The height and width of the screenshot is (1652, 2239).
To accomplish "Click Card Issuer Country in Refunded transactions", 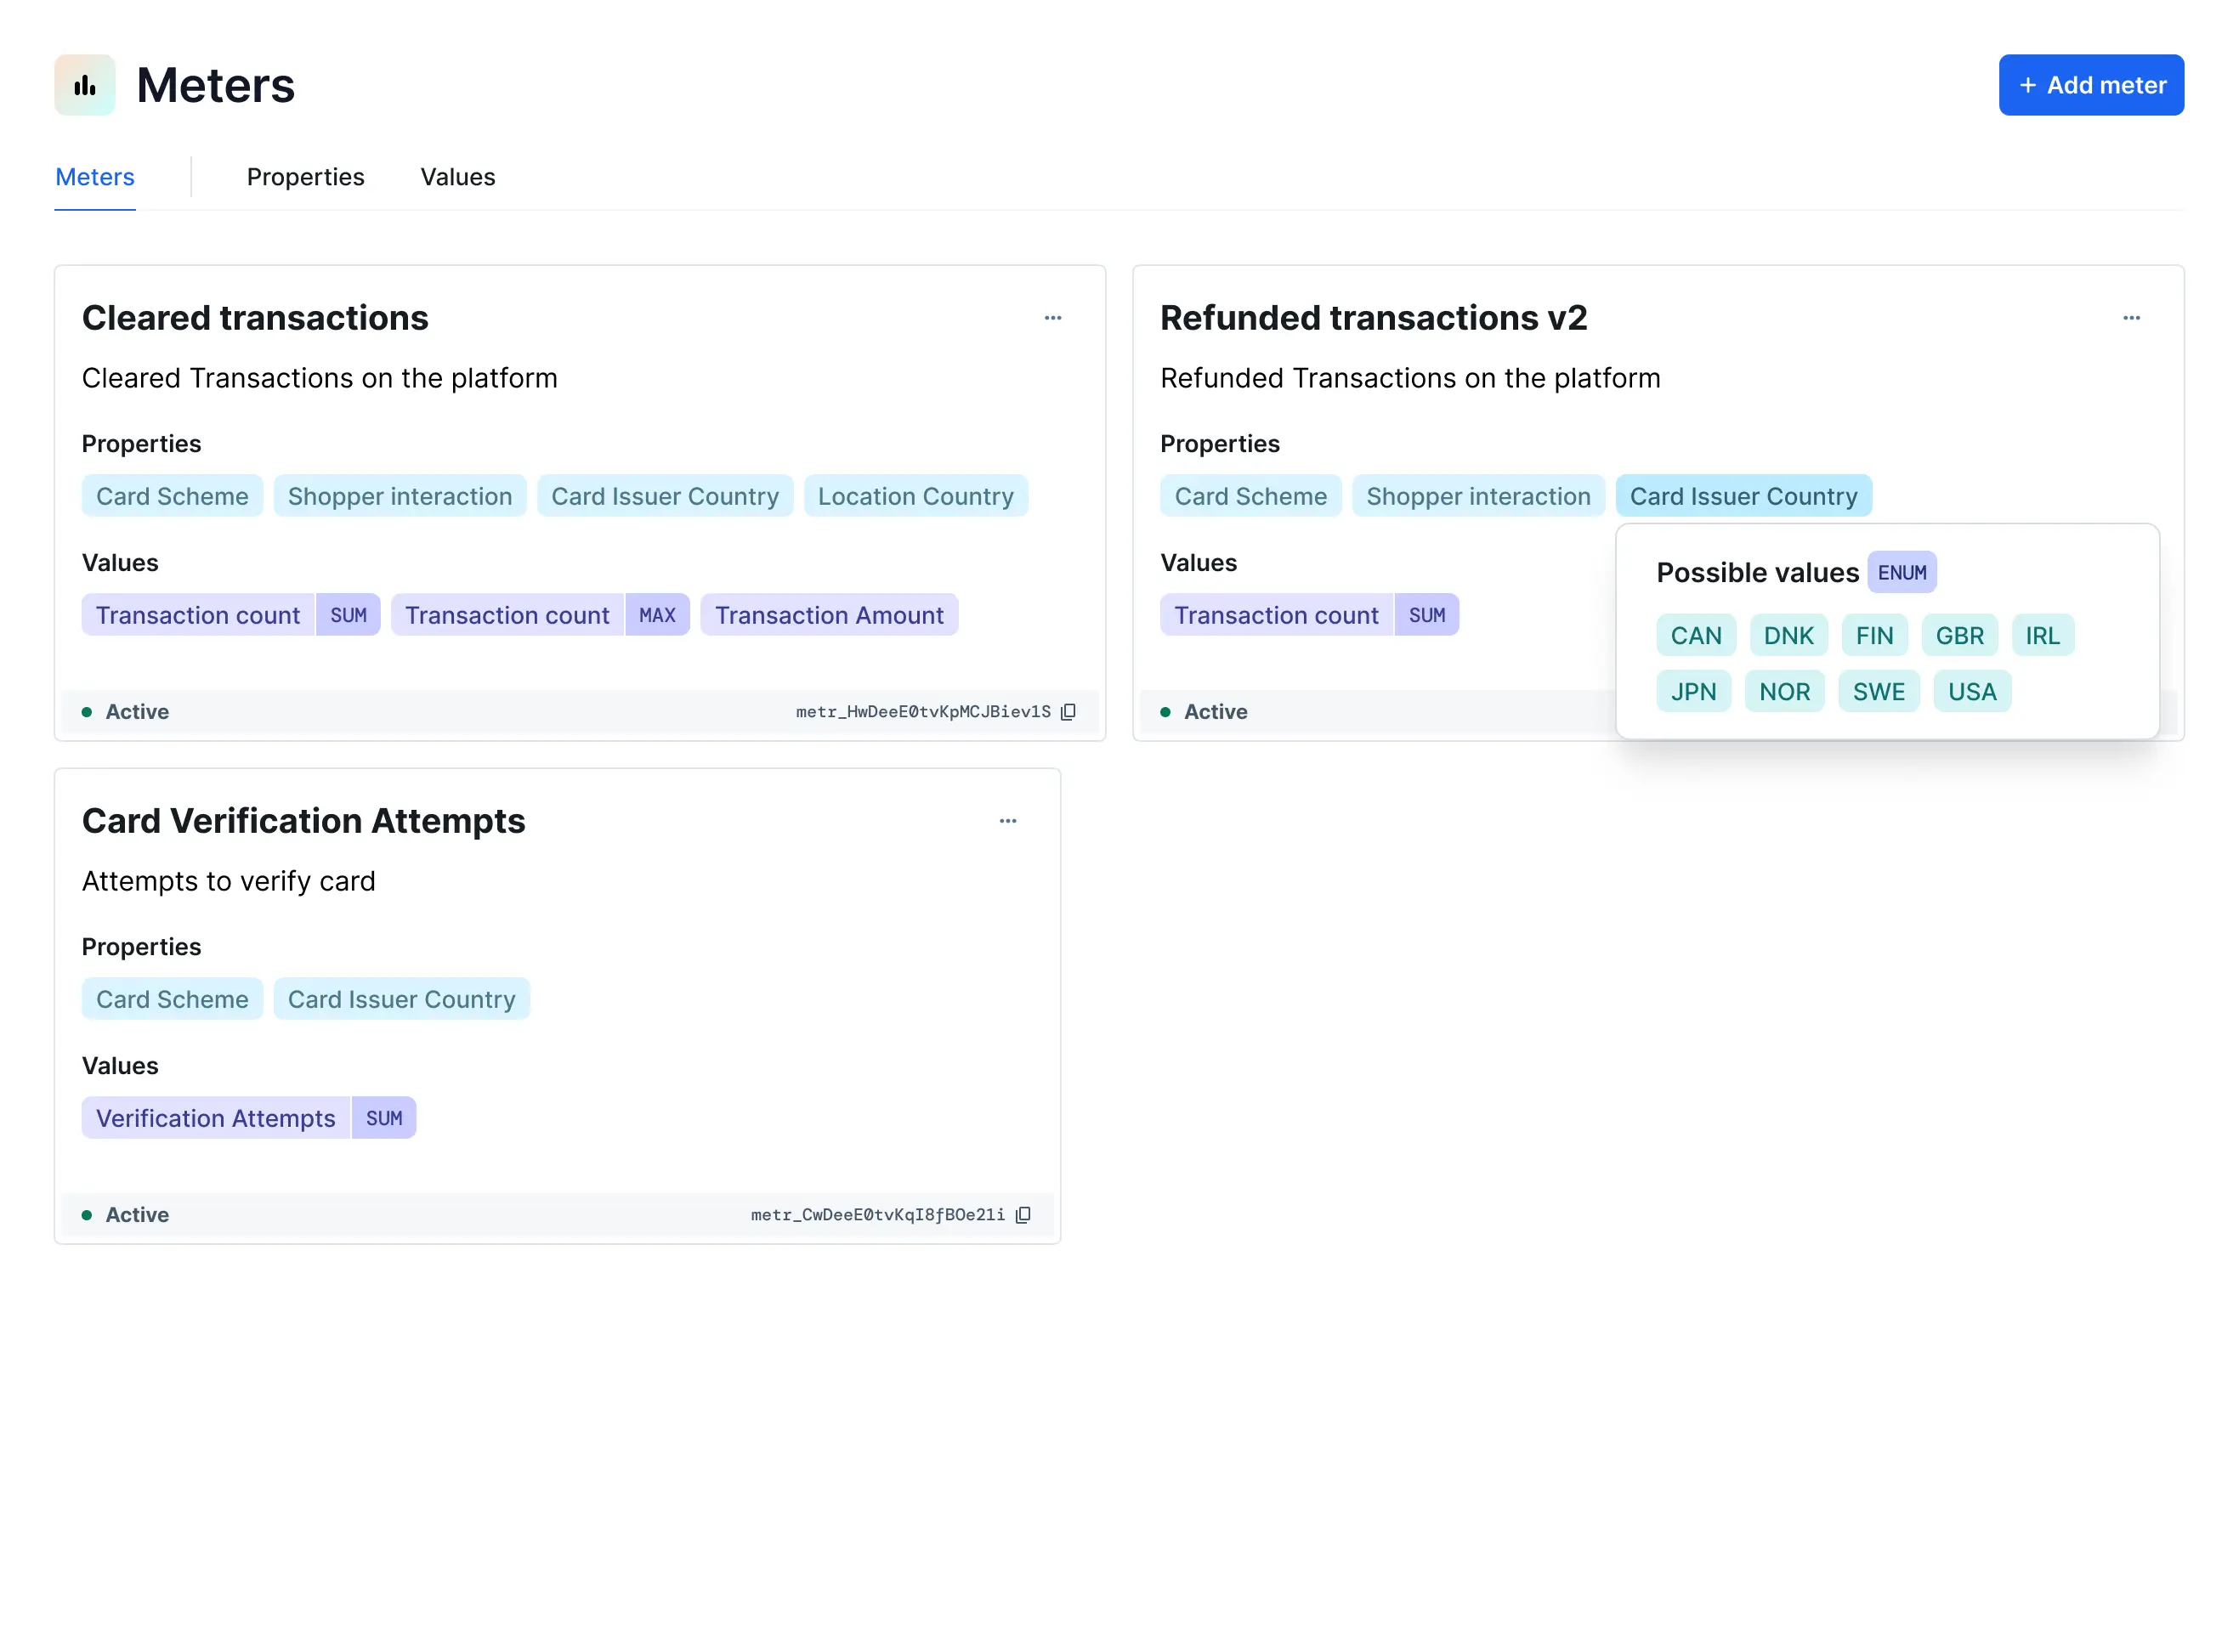I will pyautogui.click(x=1743, y=496).
